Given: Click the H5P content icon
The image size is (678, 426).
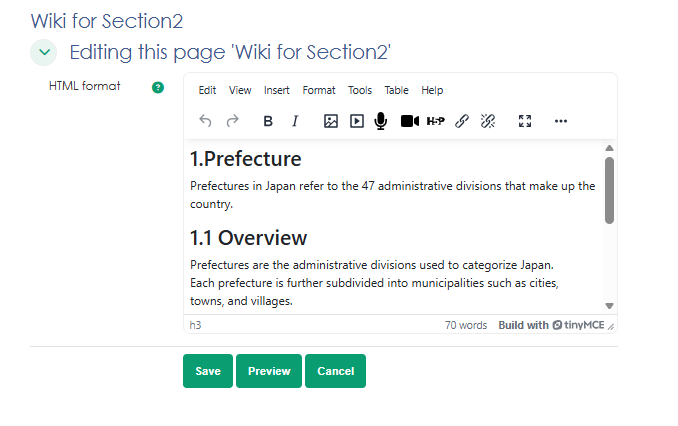Looking at the screenshot, I should coord(435,121).
